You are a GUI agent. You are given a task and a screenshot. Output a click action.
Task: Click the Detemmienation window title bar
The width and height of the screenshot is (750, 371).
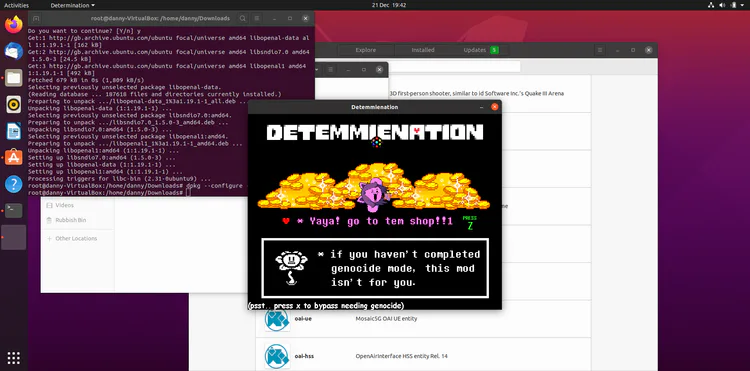click(375, 107)
